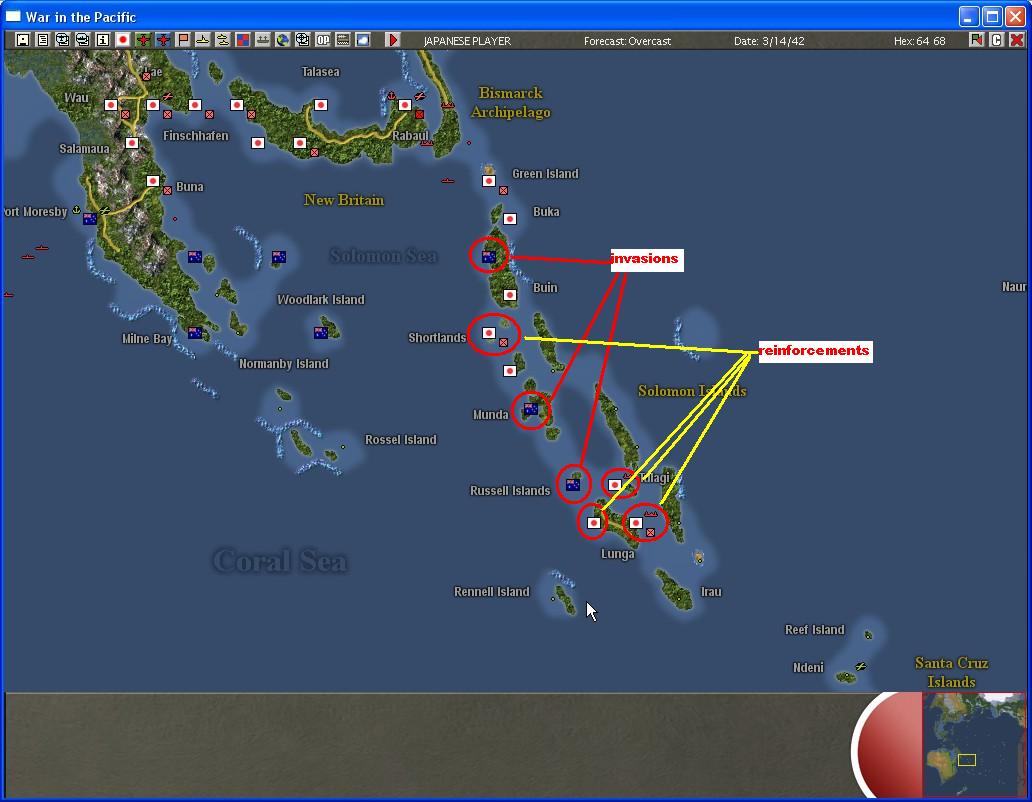Open the boxed aircraft list icon
This screenshot has width=1032, height=802.
(63, 40)
